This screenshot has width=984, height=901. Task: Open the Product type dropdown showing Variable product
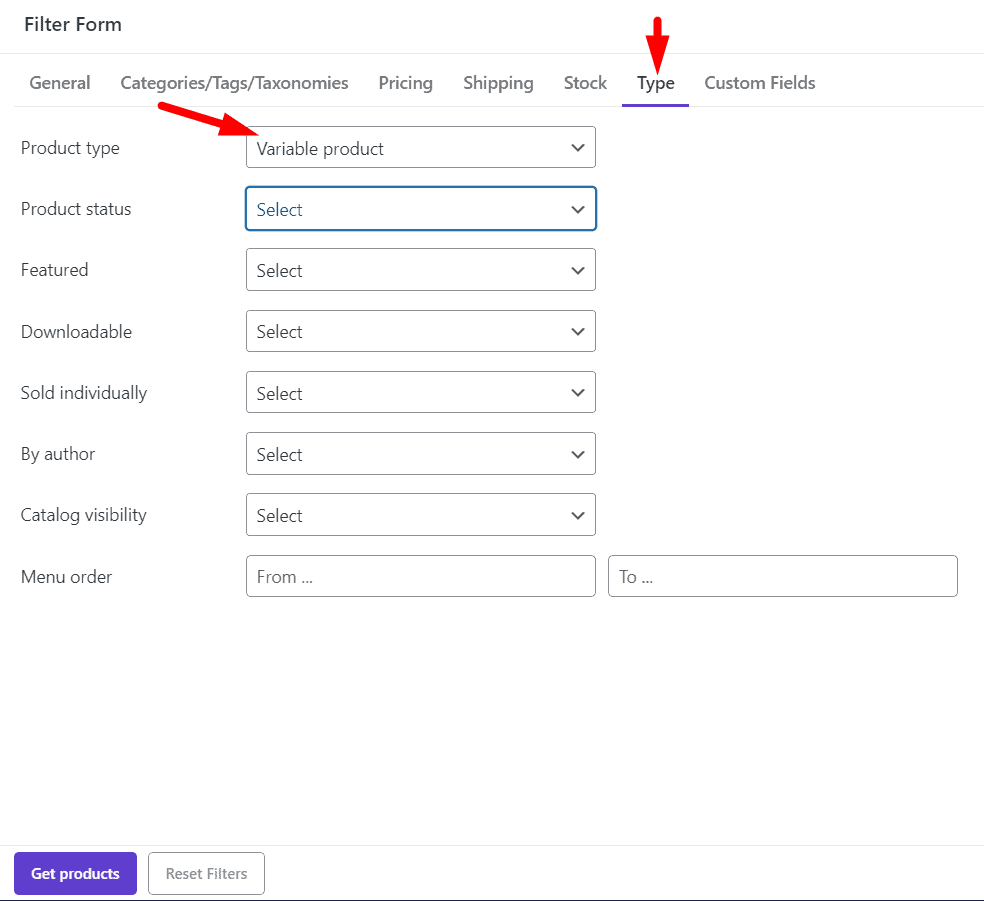pos(420,147)
